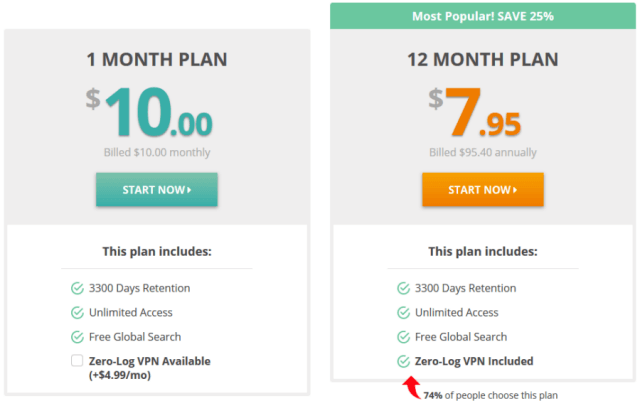Viewport: 640px width, 401px height.
Task: Click checkmark icon beside 12 month Unlimited Access
Action: [403, 313]
